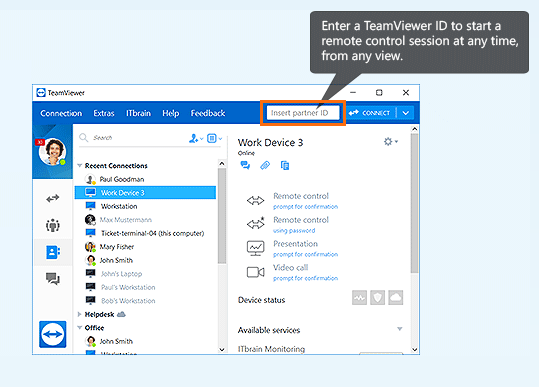Screen dimensions: 539x387
Task: Open the Meeting tab in sidebar
Action: [x=53, y=225]
